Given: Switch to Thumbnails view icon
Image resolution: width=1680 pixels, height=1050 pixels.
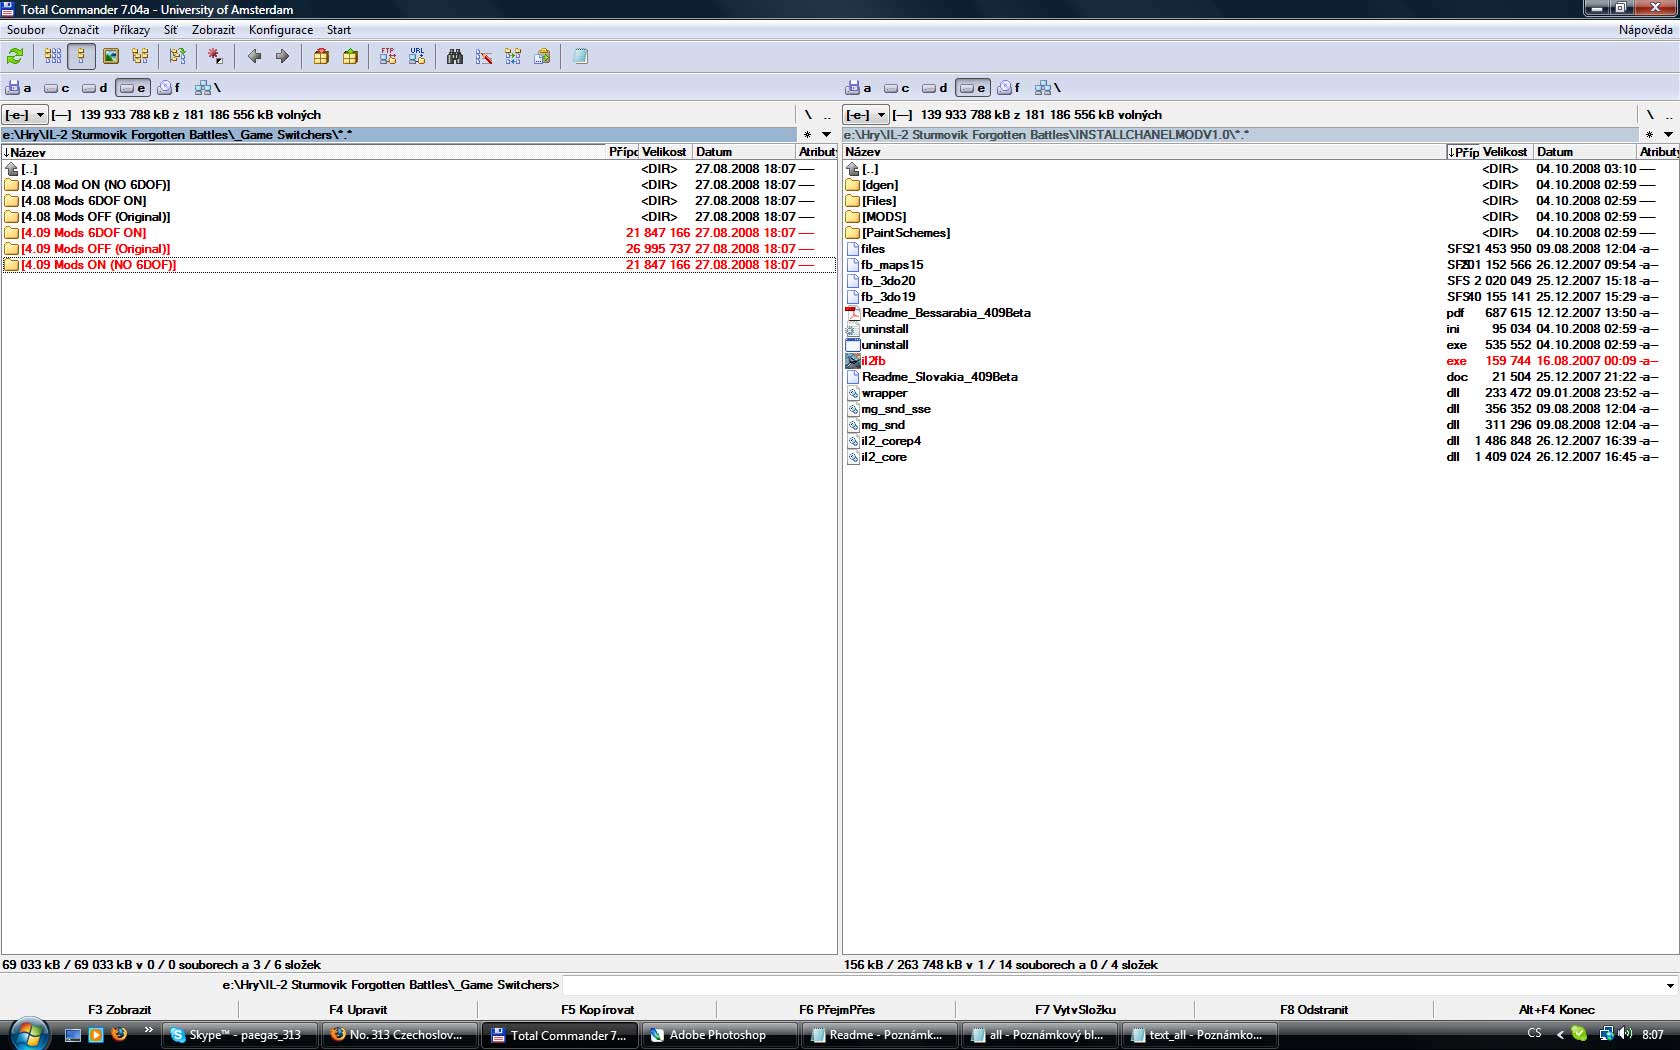Looking at the screenshot, I should [x=111, y=57].
